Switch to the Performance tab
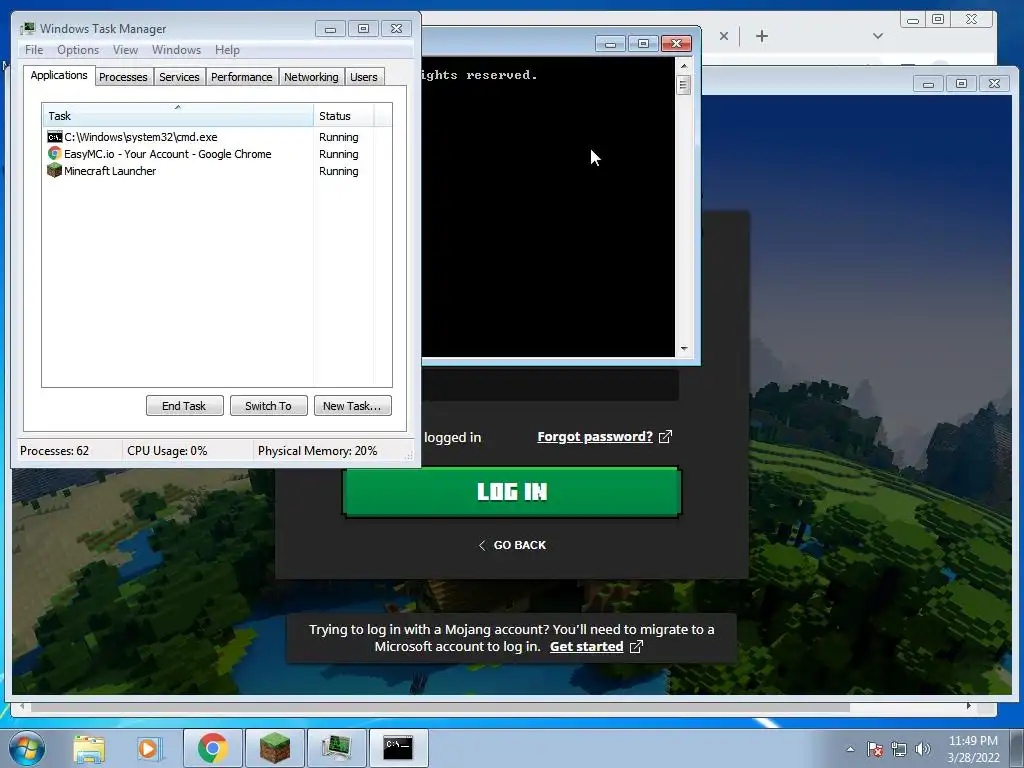The width and height of the screenshot is (1024, 768). 241,77
